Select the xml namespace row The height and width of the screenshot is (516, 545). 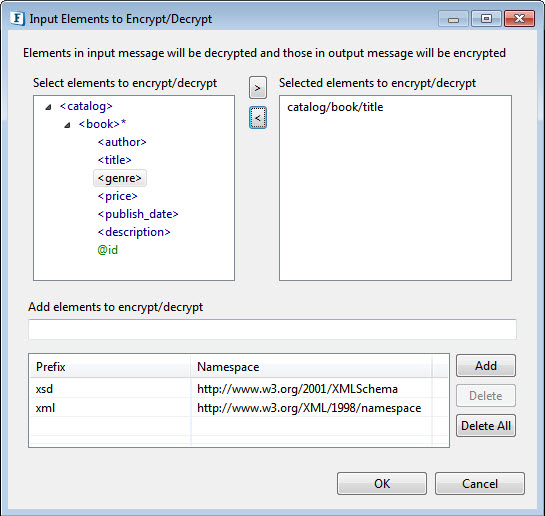[238, 408]
